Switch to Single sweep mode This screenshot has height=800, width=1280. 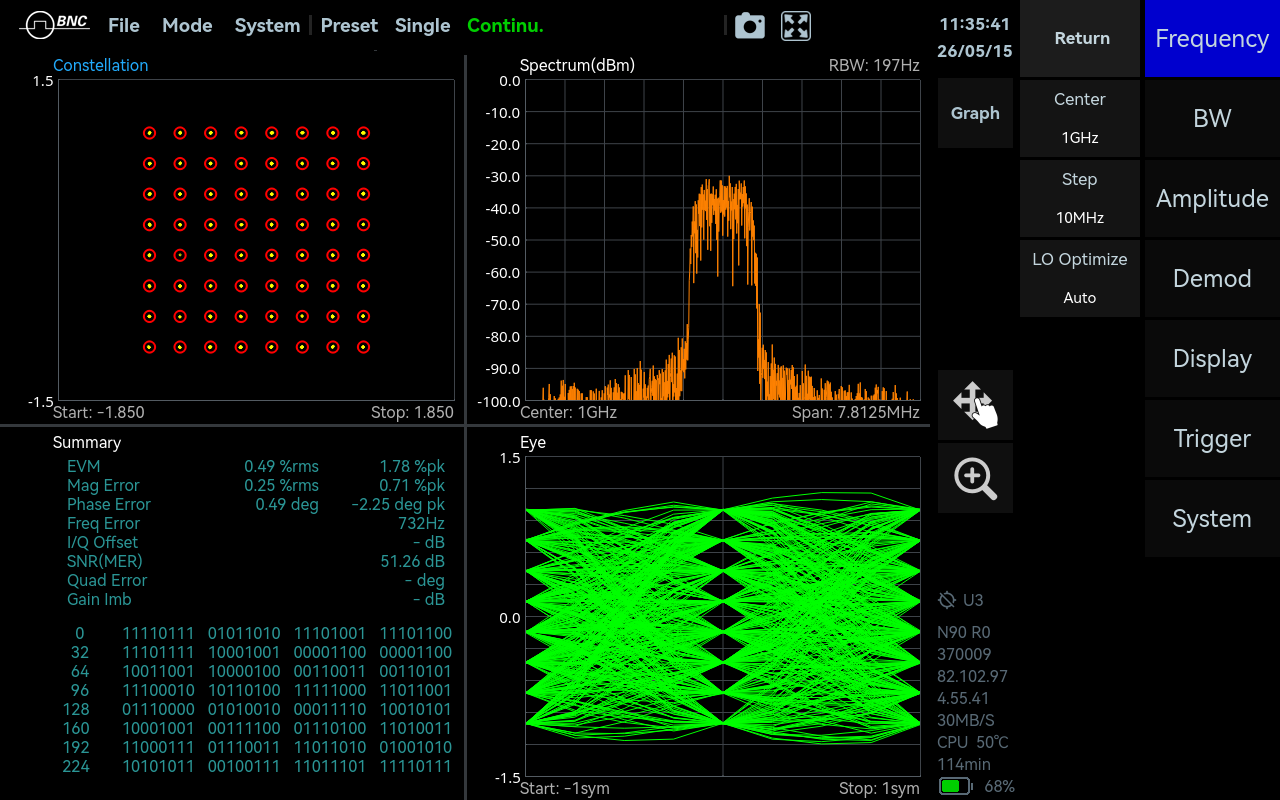click(x=422, y=26)
